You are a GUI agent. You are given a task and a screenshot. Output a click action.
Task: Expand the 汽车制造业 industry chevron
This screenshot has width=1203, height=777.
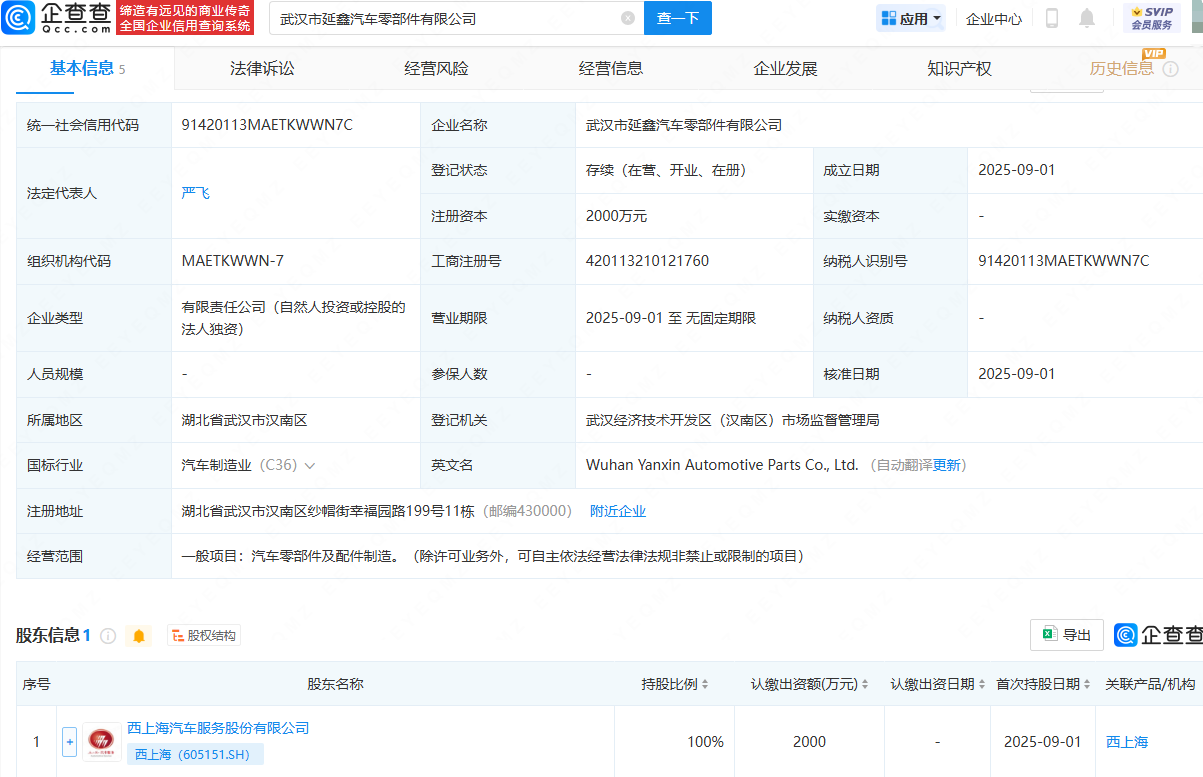[x=310, y=466]
